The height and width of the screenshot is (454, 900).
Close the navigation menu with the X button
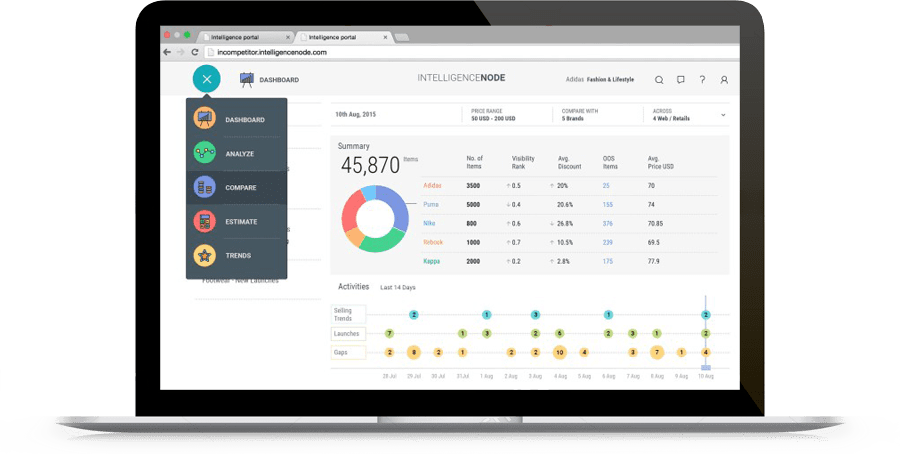pyautogui.click(x=206, y=79)
